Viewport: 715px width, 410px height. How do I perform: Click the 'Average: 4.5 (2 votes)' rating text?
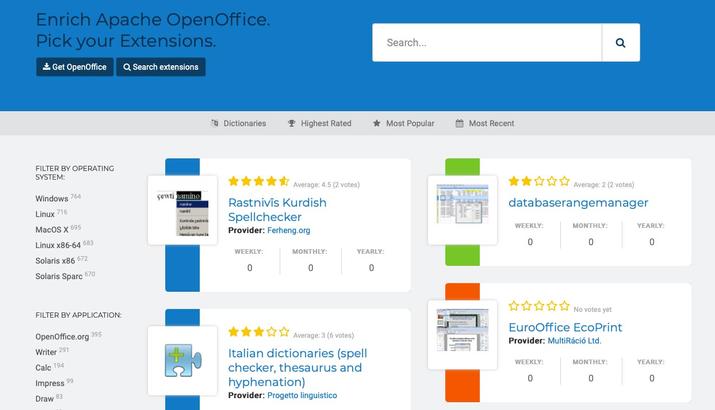pos(326,185)
